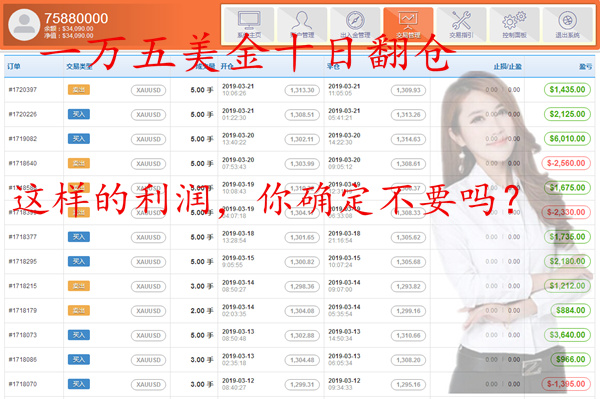Click the profit value $1,212.00
Screen dimensions: 600x399
coord(567,286)
